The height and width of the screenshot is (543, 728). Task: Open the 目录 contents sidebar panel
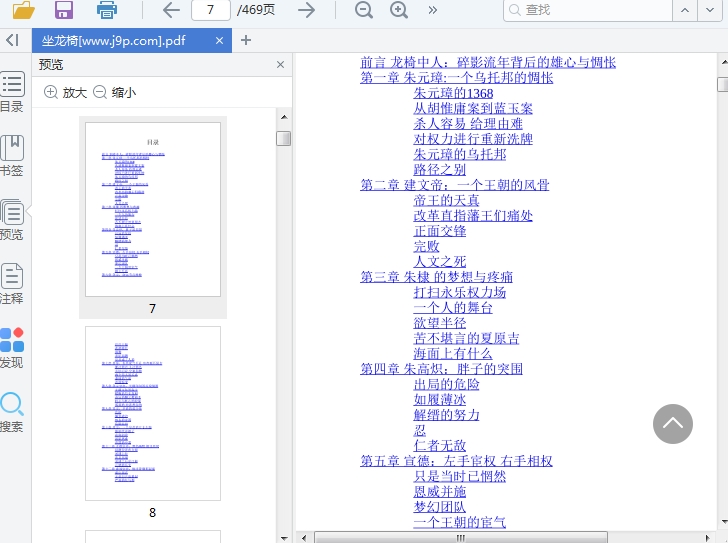pos(12,92)
